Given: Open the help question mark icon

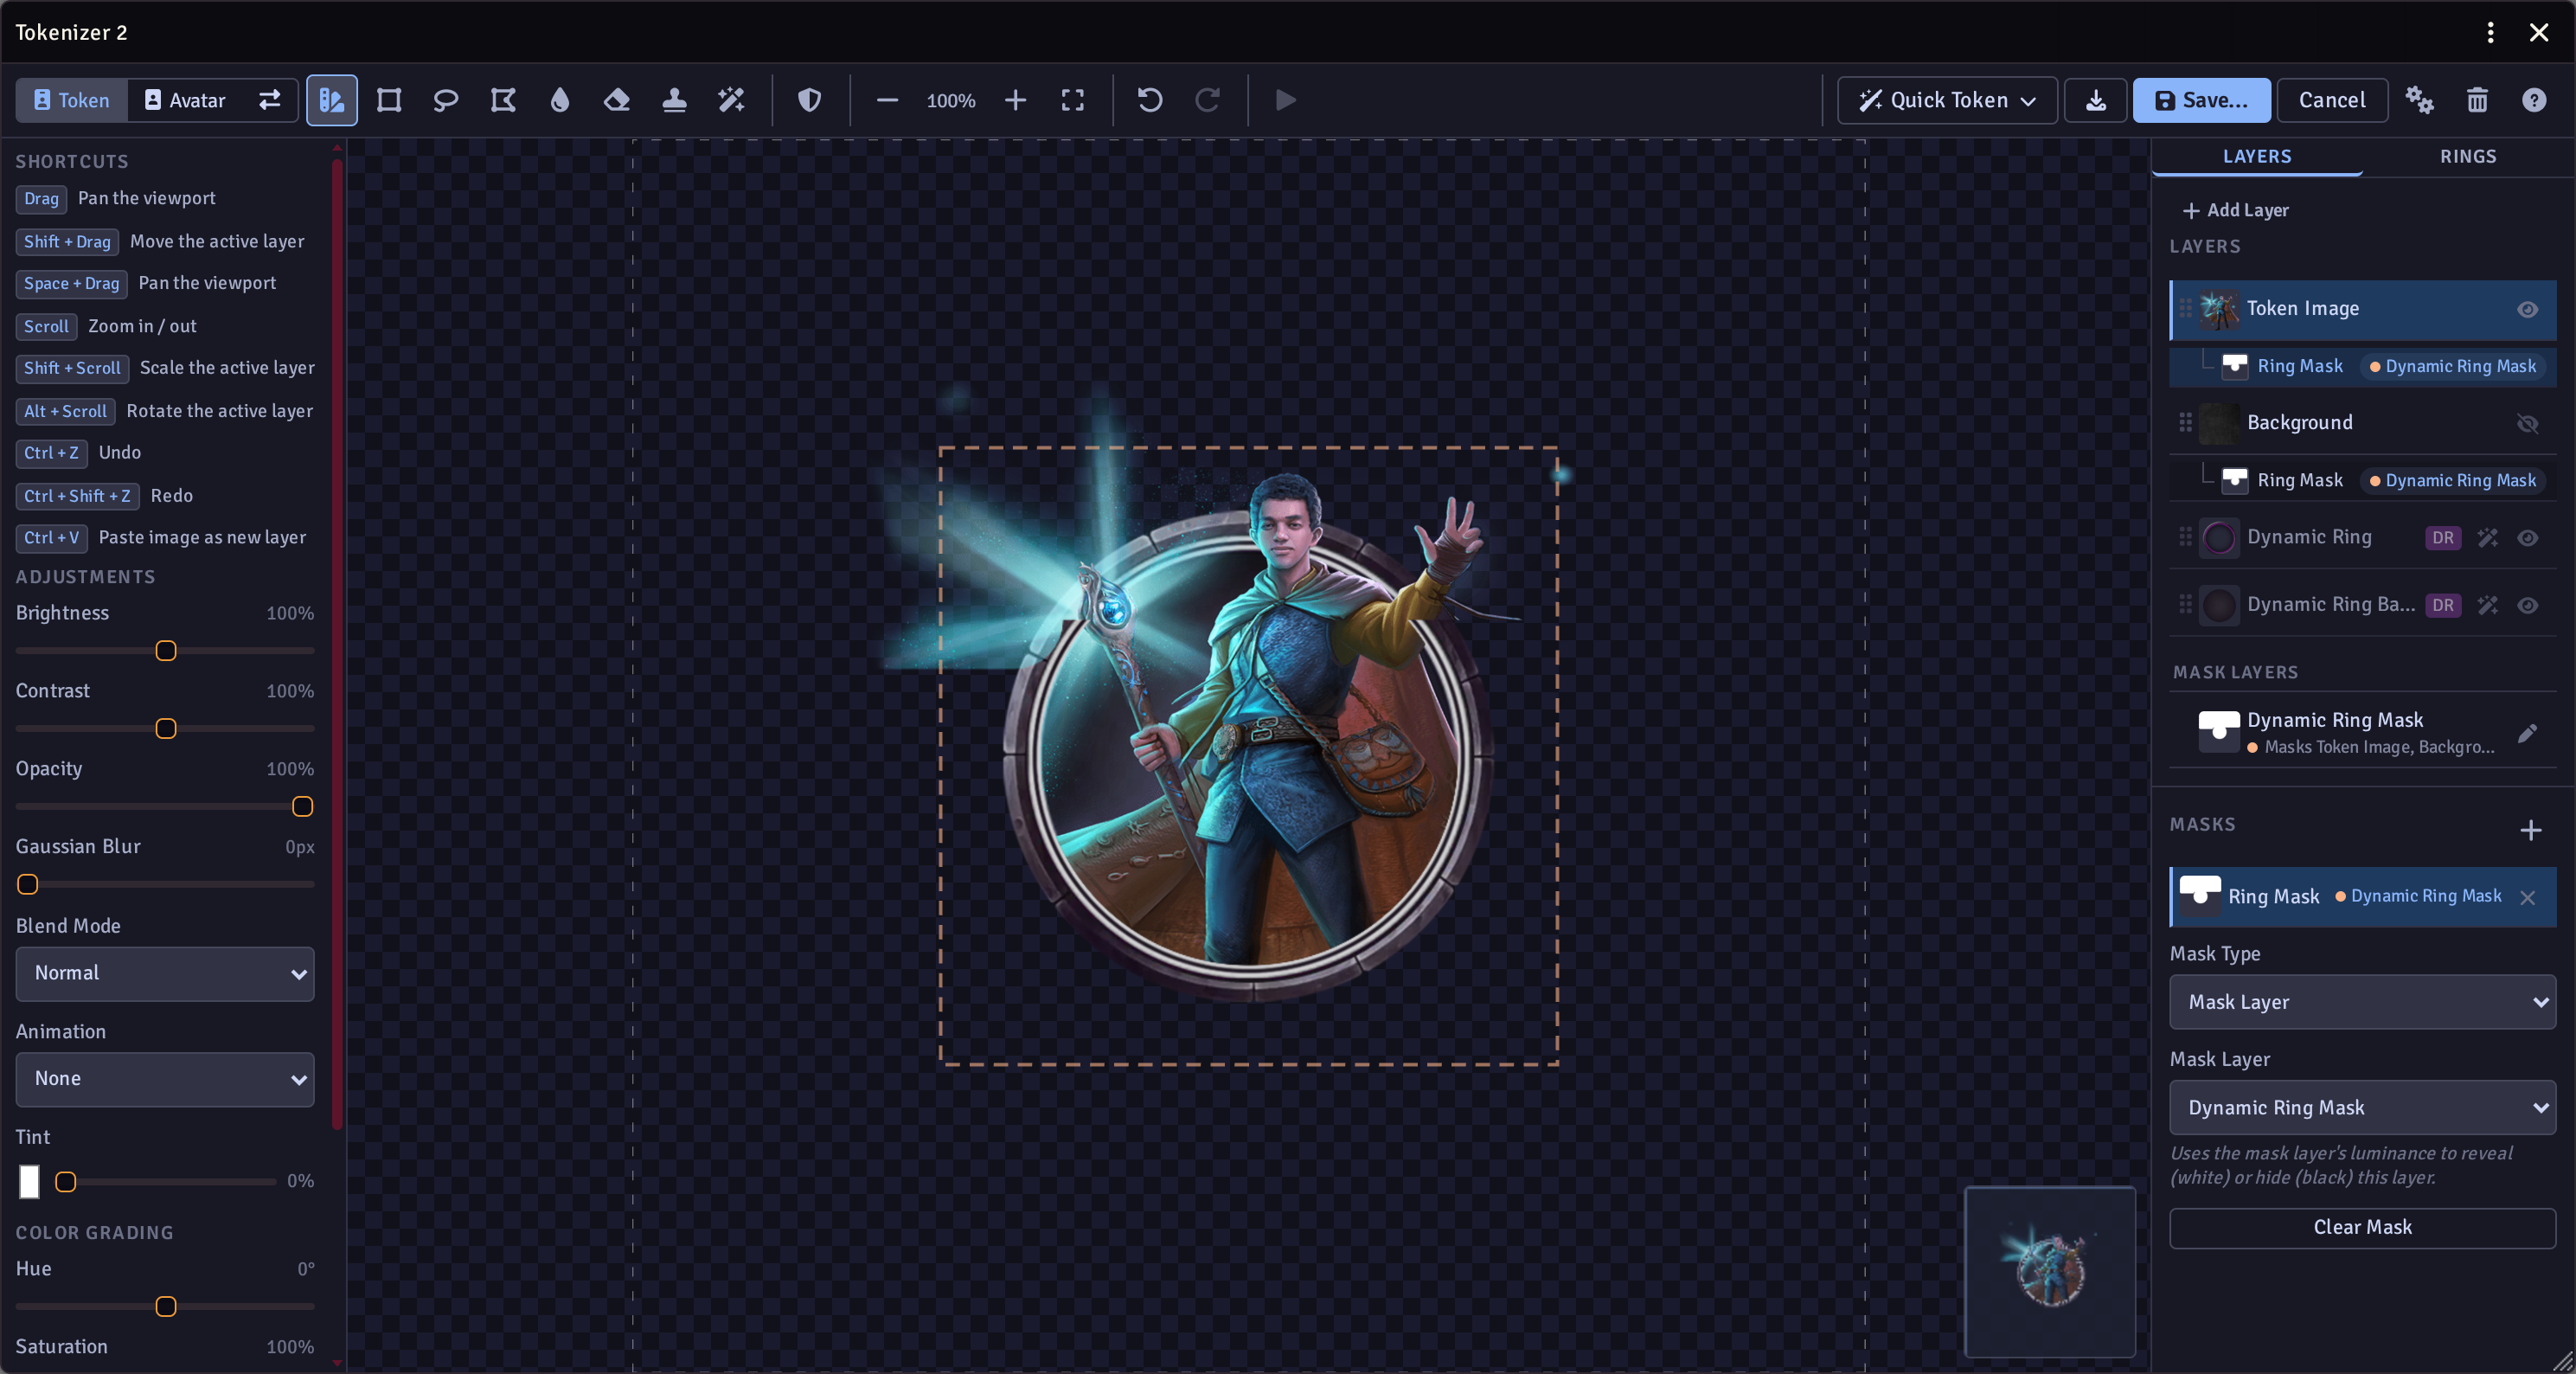Looking at the screenshot, I should point(2533,100).
